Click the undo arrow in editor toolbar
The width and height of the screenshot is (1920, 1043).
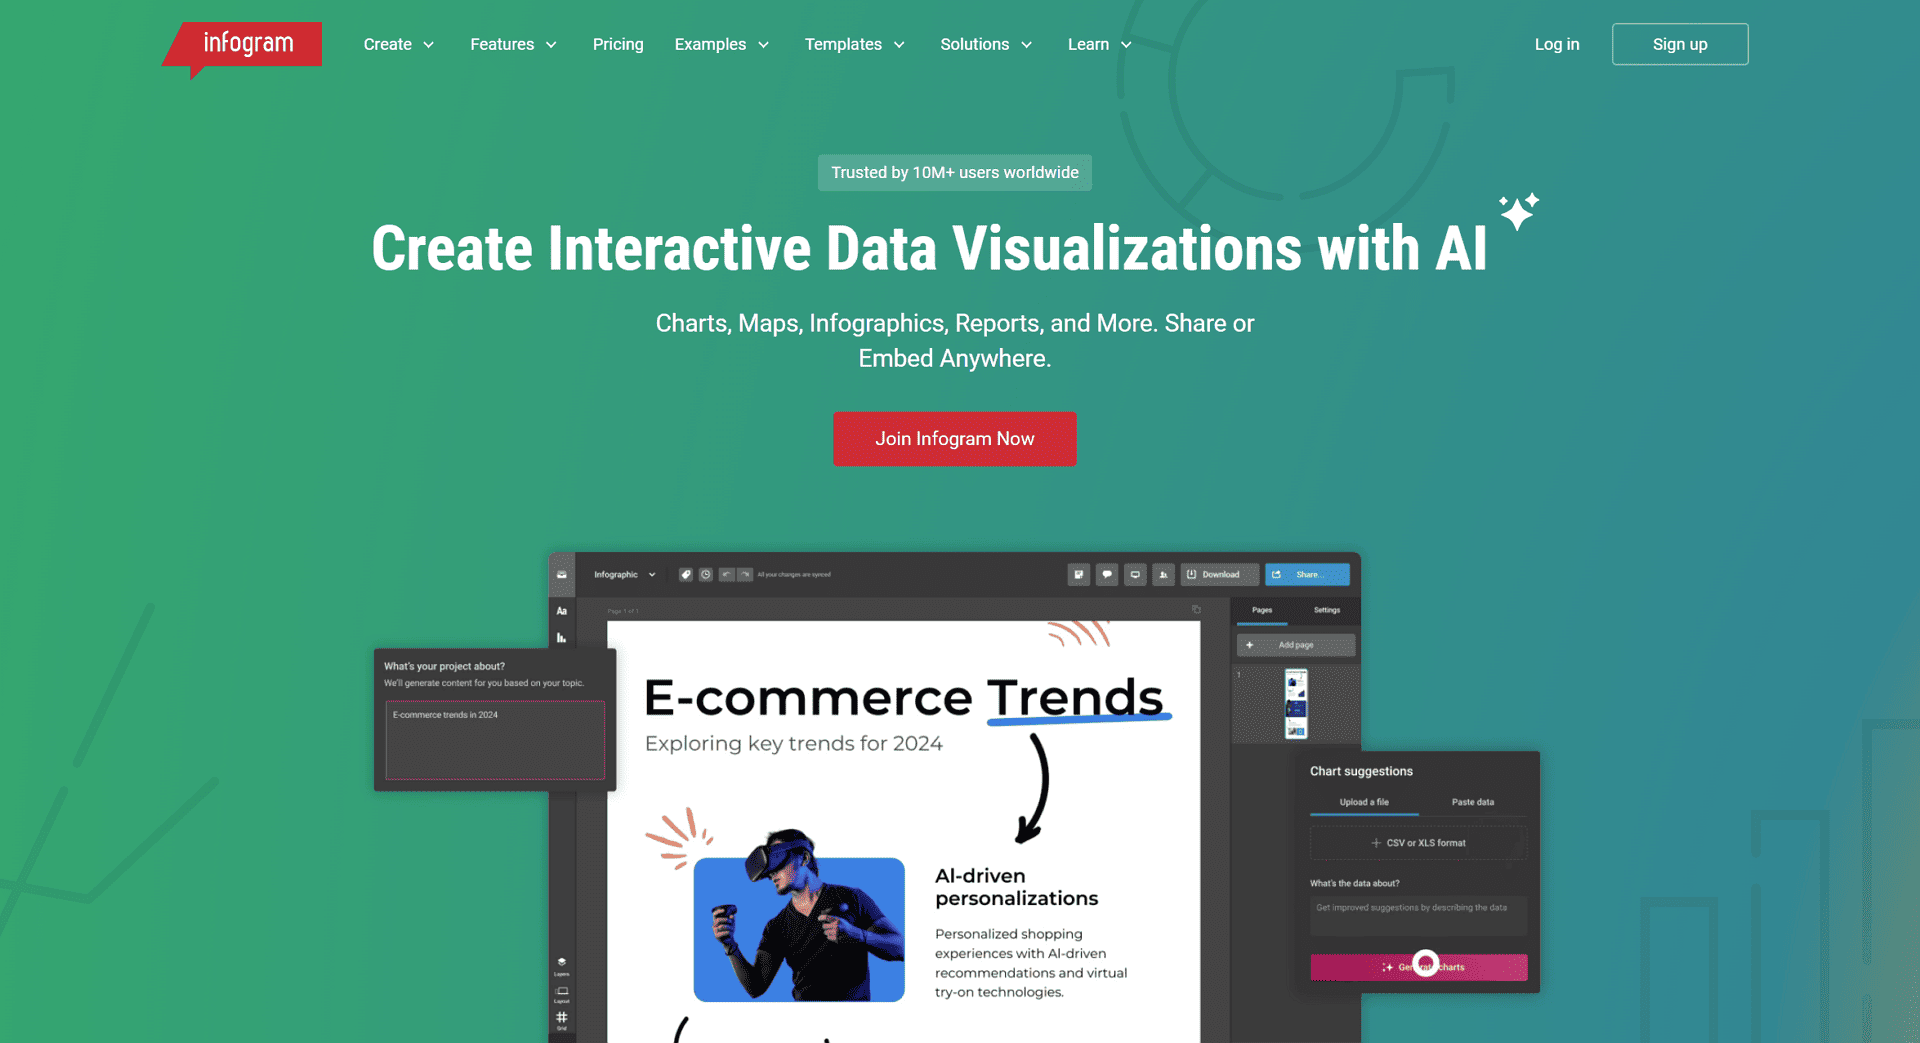[727, 575]
